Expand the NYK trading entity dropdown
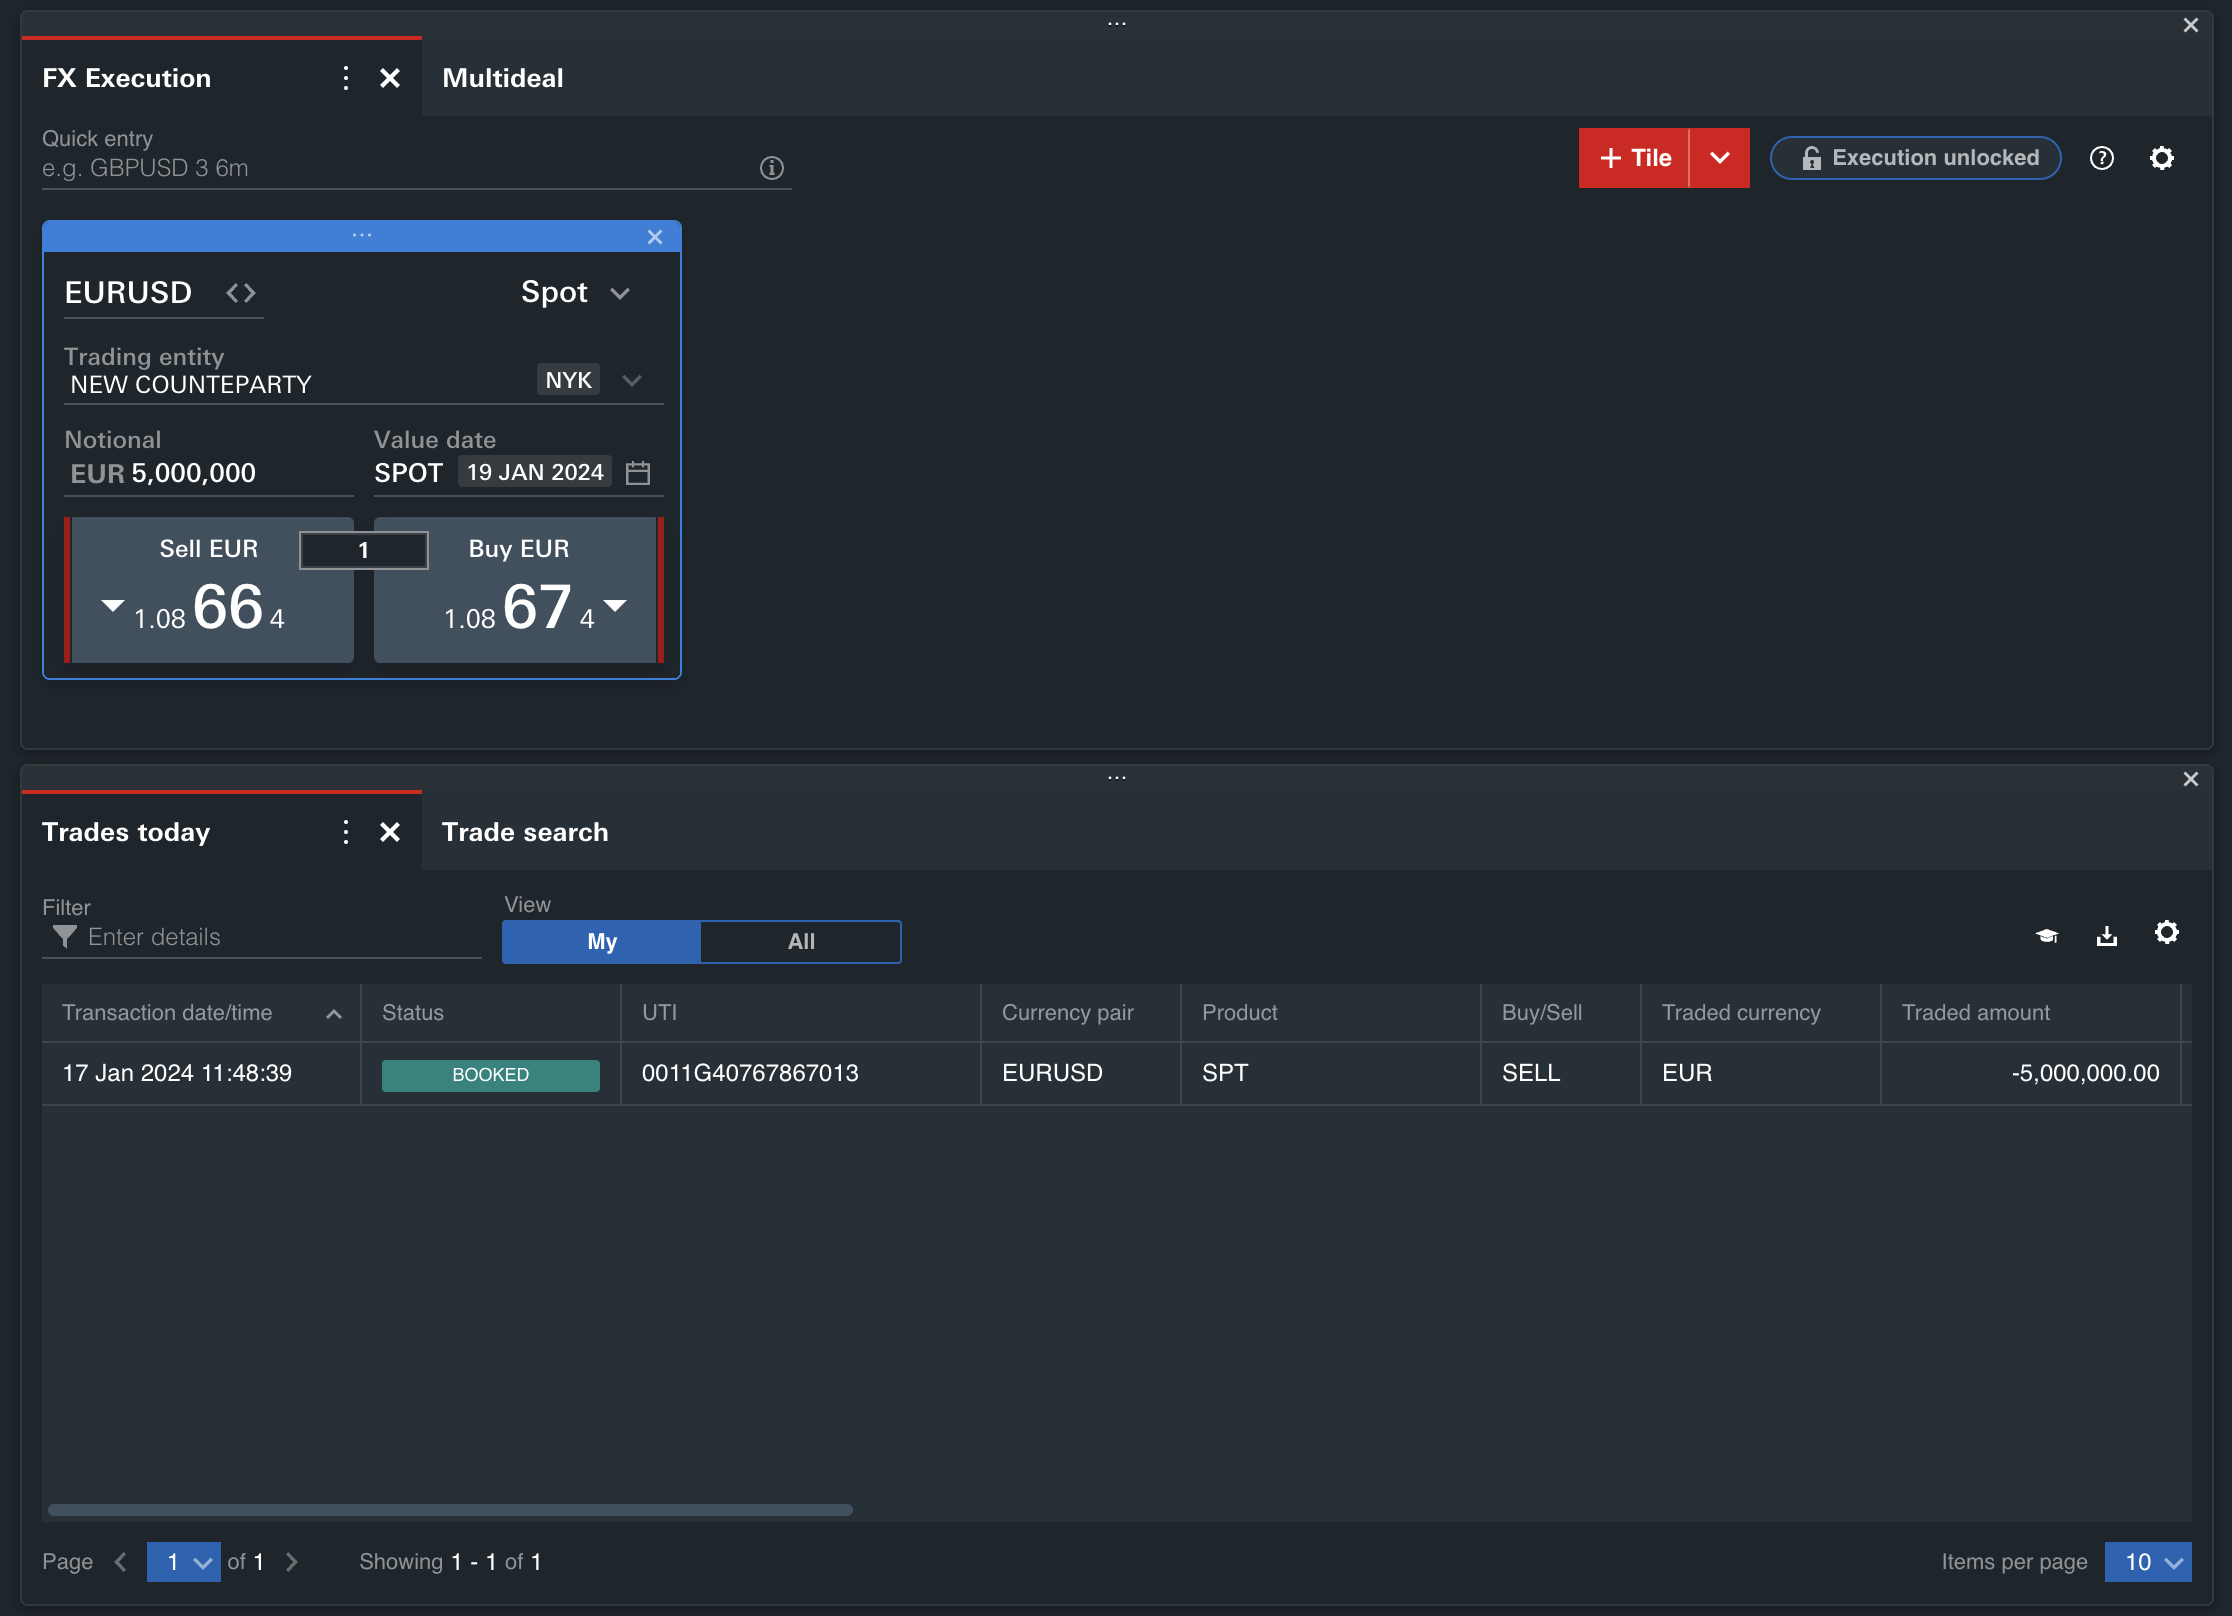This screenshot has width=2232, height=1616. [632, 380]
